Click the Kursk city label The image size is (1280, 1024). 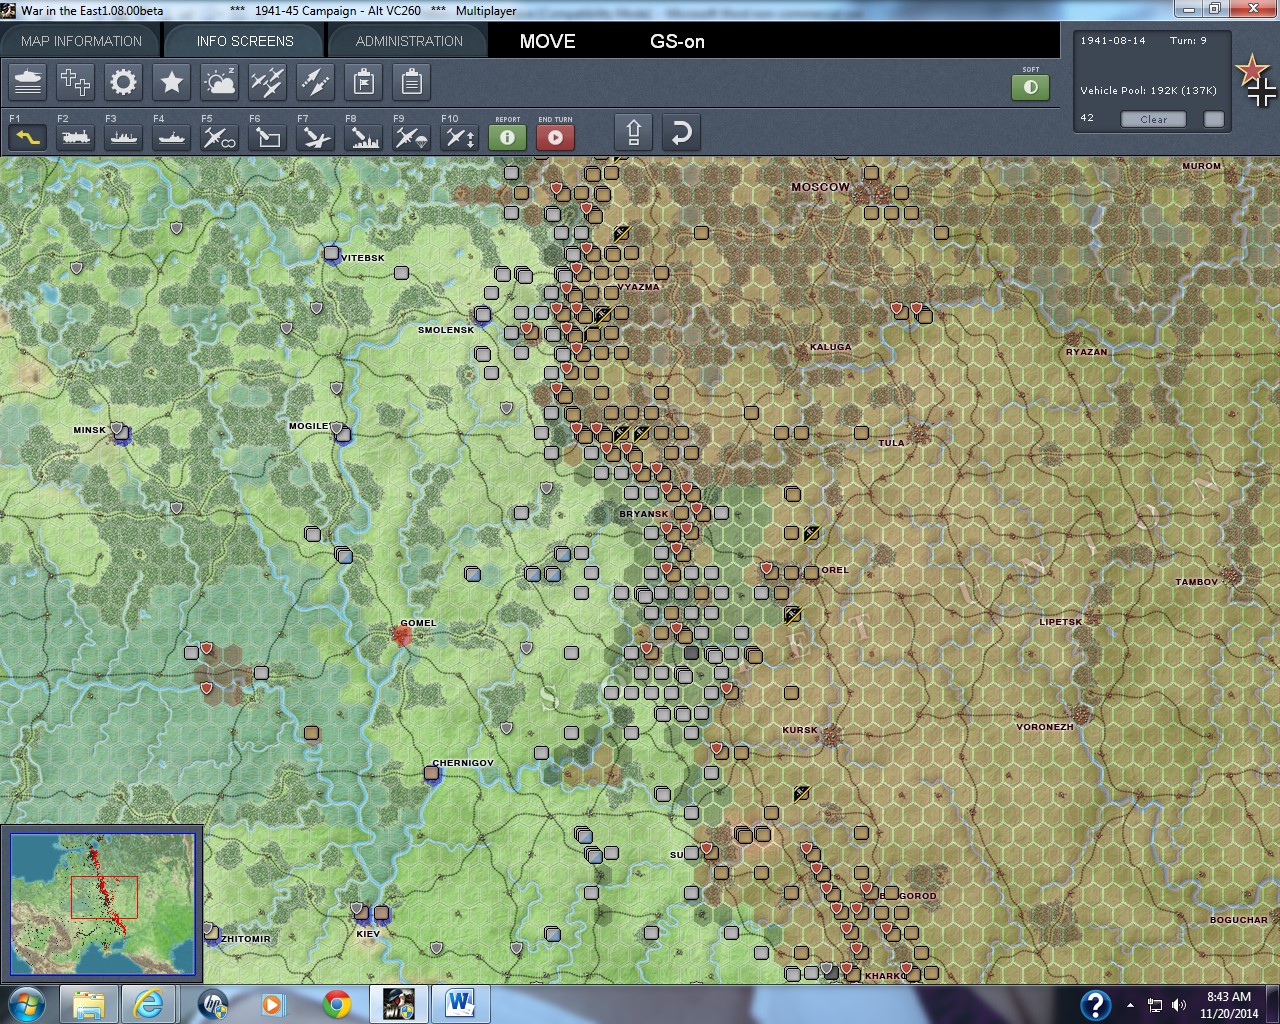800,730
